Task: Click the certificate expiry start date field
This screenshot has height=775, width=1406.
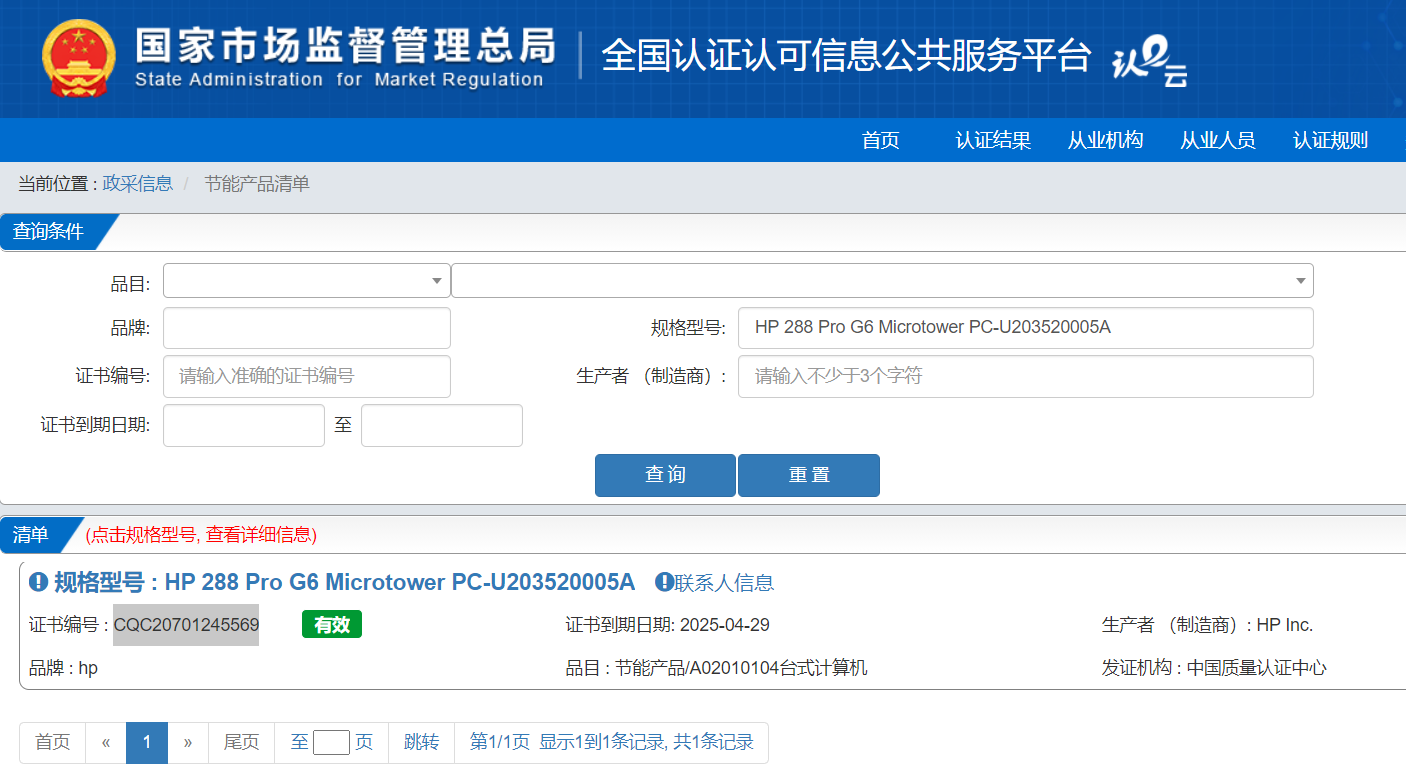Action: pyautogui.click(x=243, y=426)
